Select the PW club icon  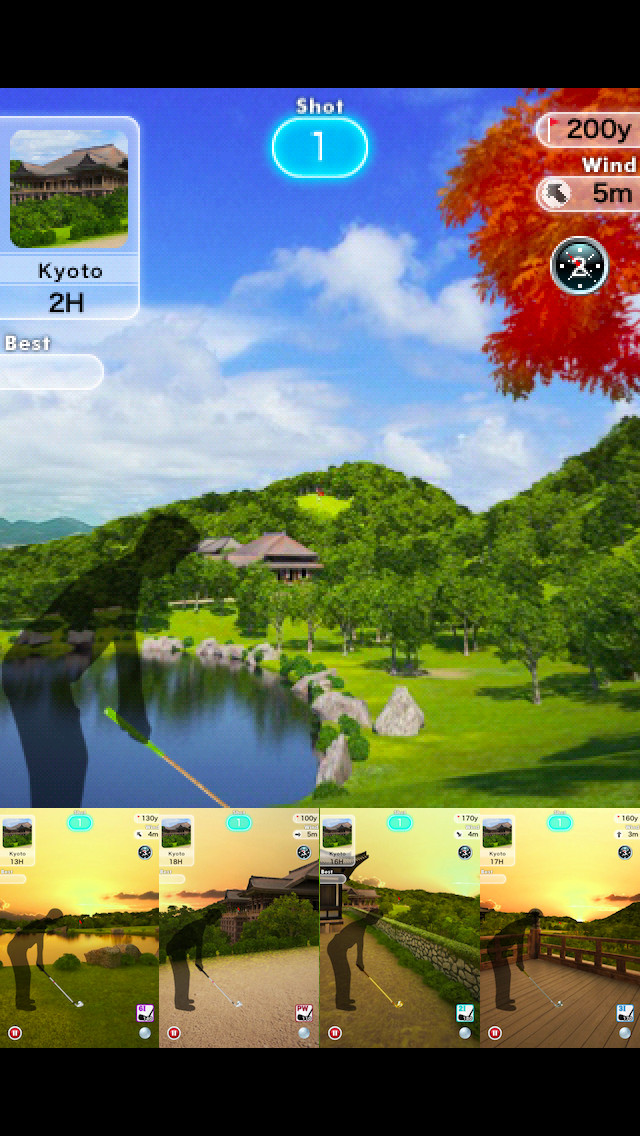pyautogui.click(x=304, y=1013)
